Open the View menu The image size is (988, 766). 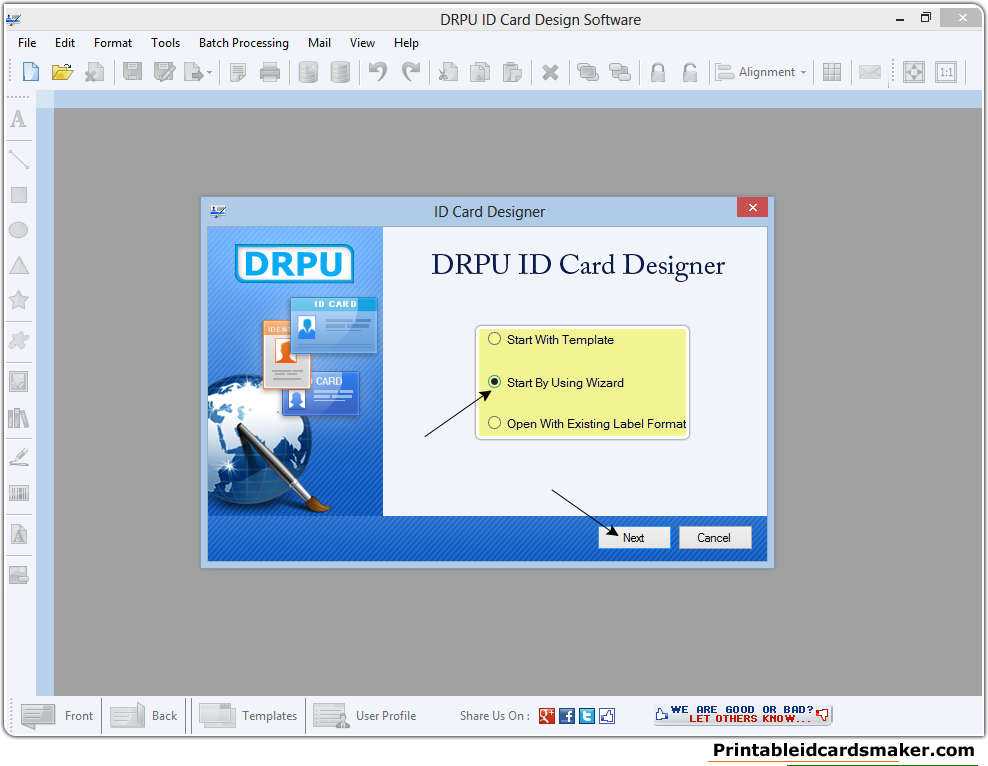362,43
